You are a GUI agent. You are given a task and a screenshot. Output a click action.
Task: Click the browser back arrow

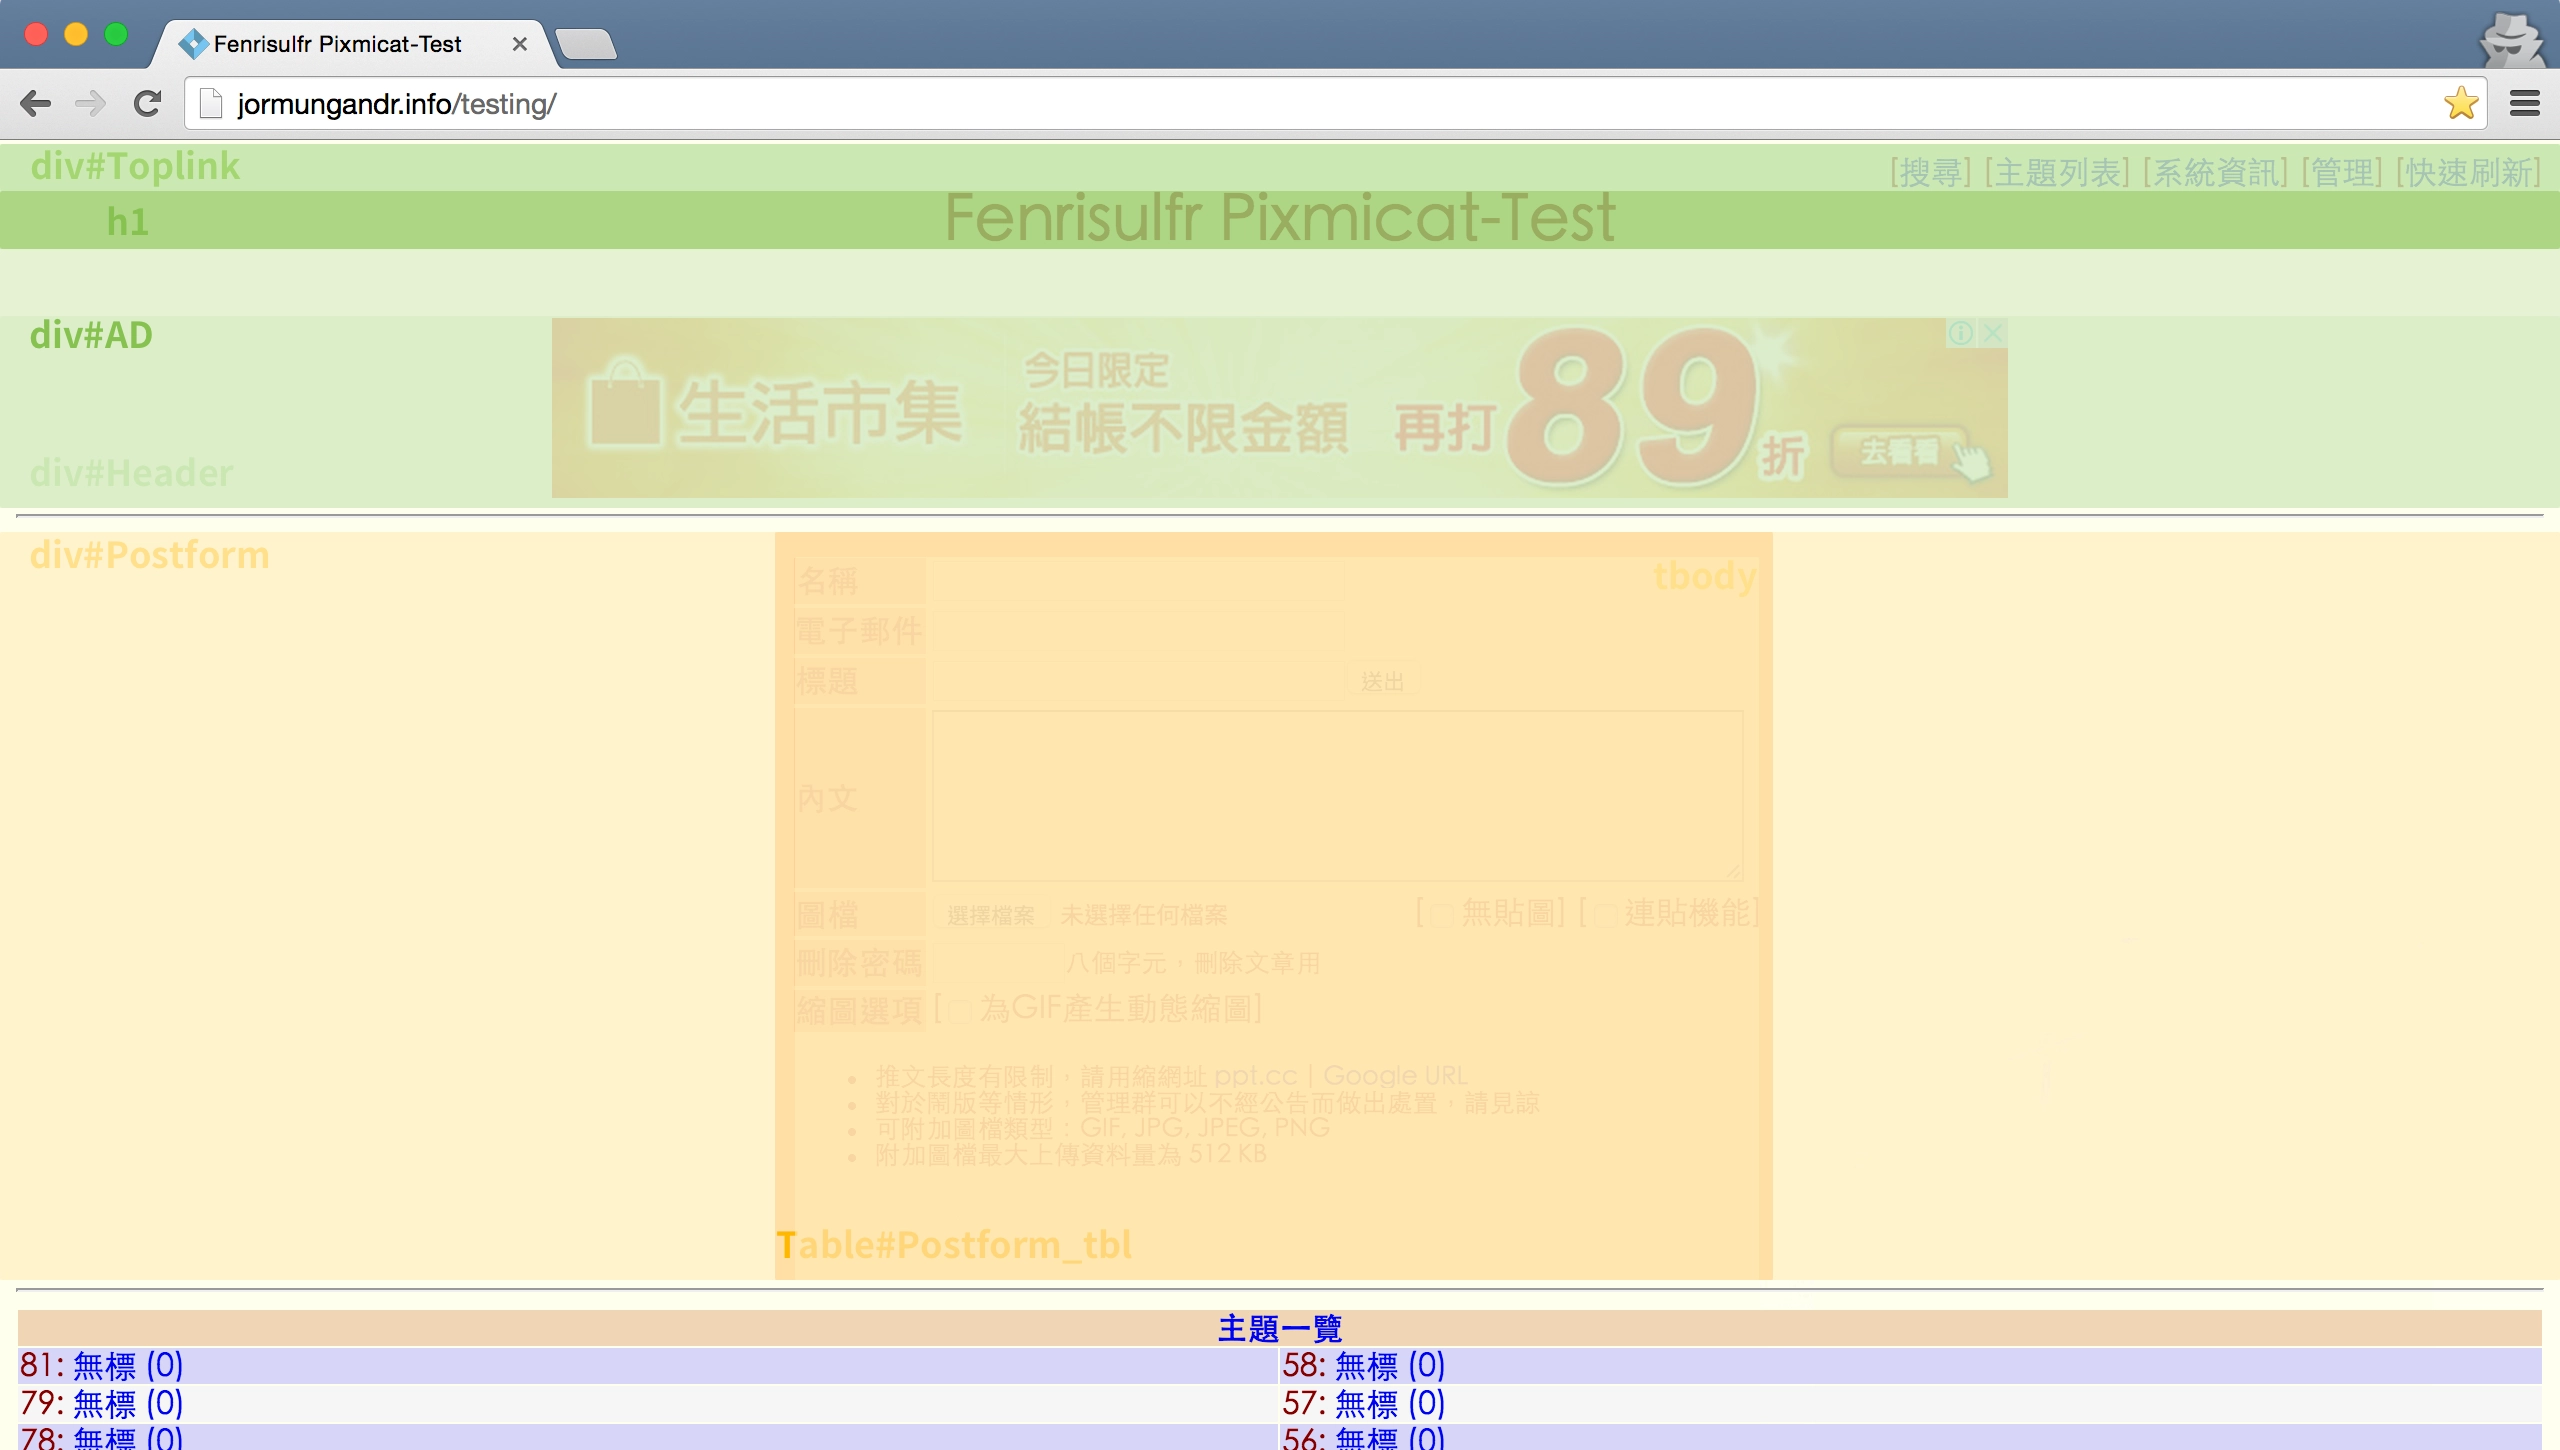[36, 104]
